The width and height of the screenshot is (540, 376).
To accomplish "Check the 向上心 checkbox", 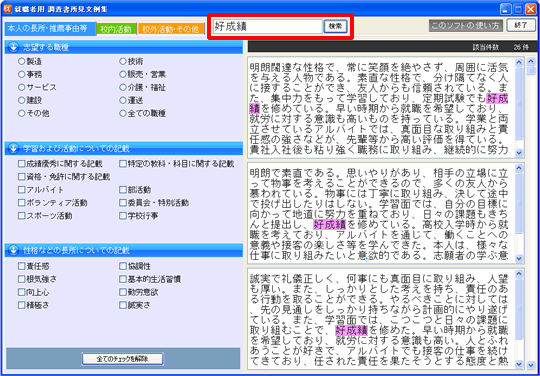I will (22, 292).
